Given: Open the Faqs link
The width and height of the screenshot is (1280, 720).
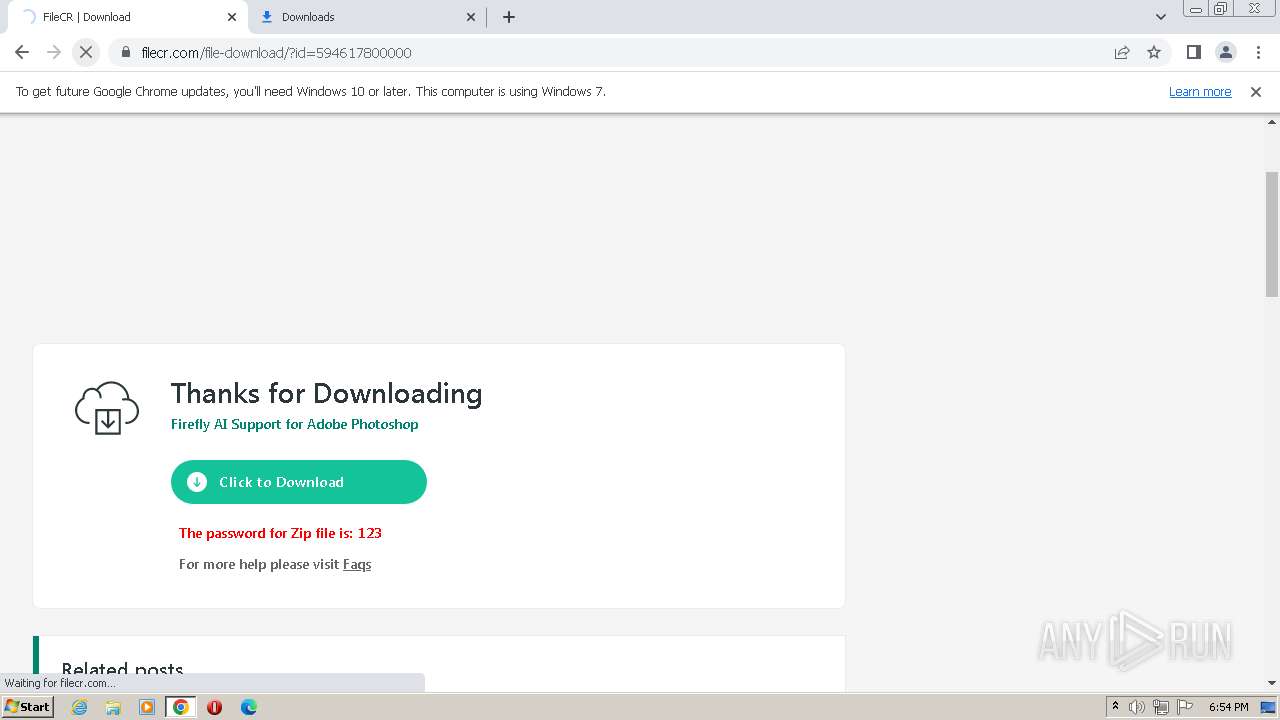Looking at the screenshot, I should pos(357,564).
